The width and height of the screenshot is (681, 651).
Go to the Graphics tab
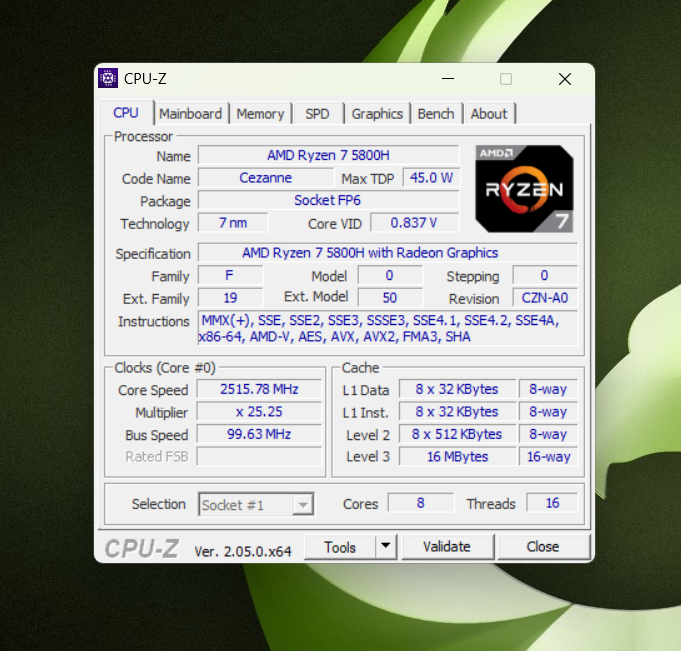pos(377,114)
